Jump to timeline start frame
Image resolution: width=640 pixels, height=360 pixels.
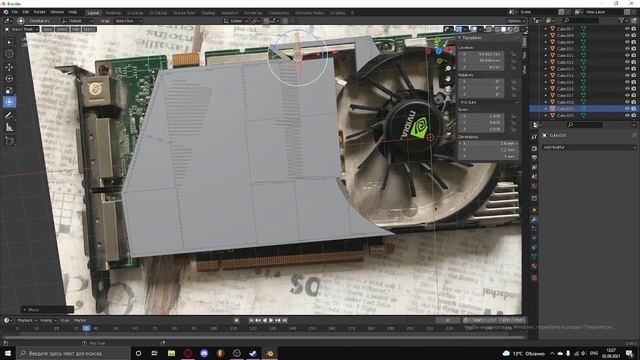coord(251,320)
